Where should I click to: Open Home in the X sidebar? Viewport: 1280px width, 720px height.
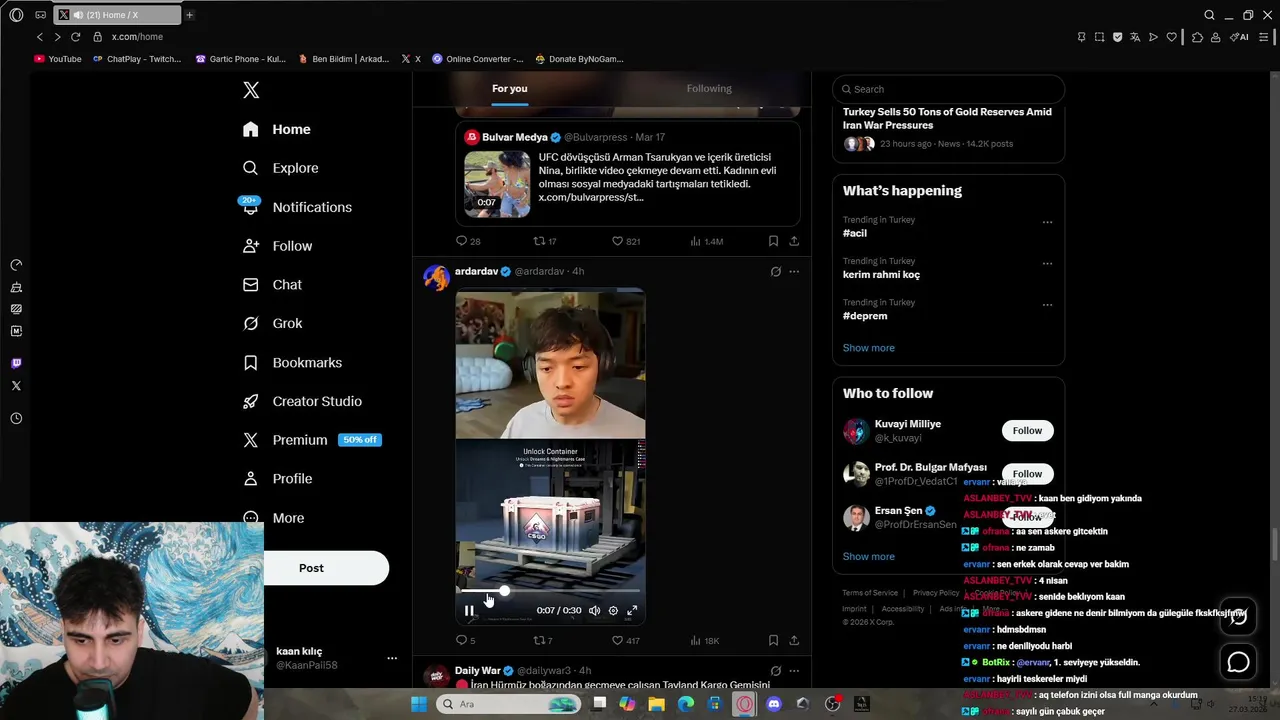pos(277,129)
